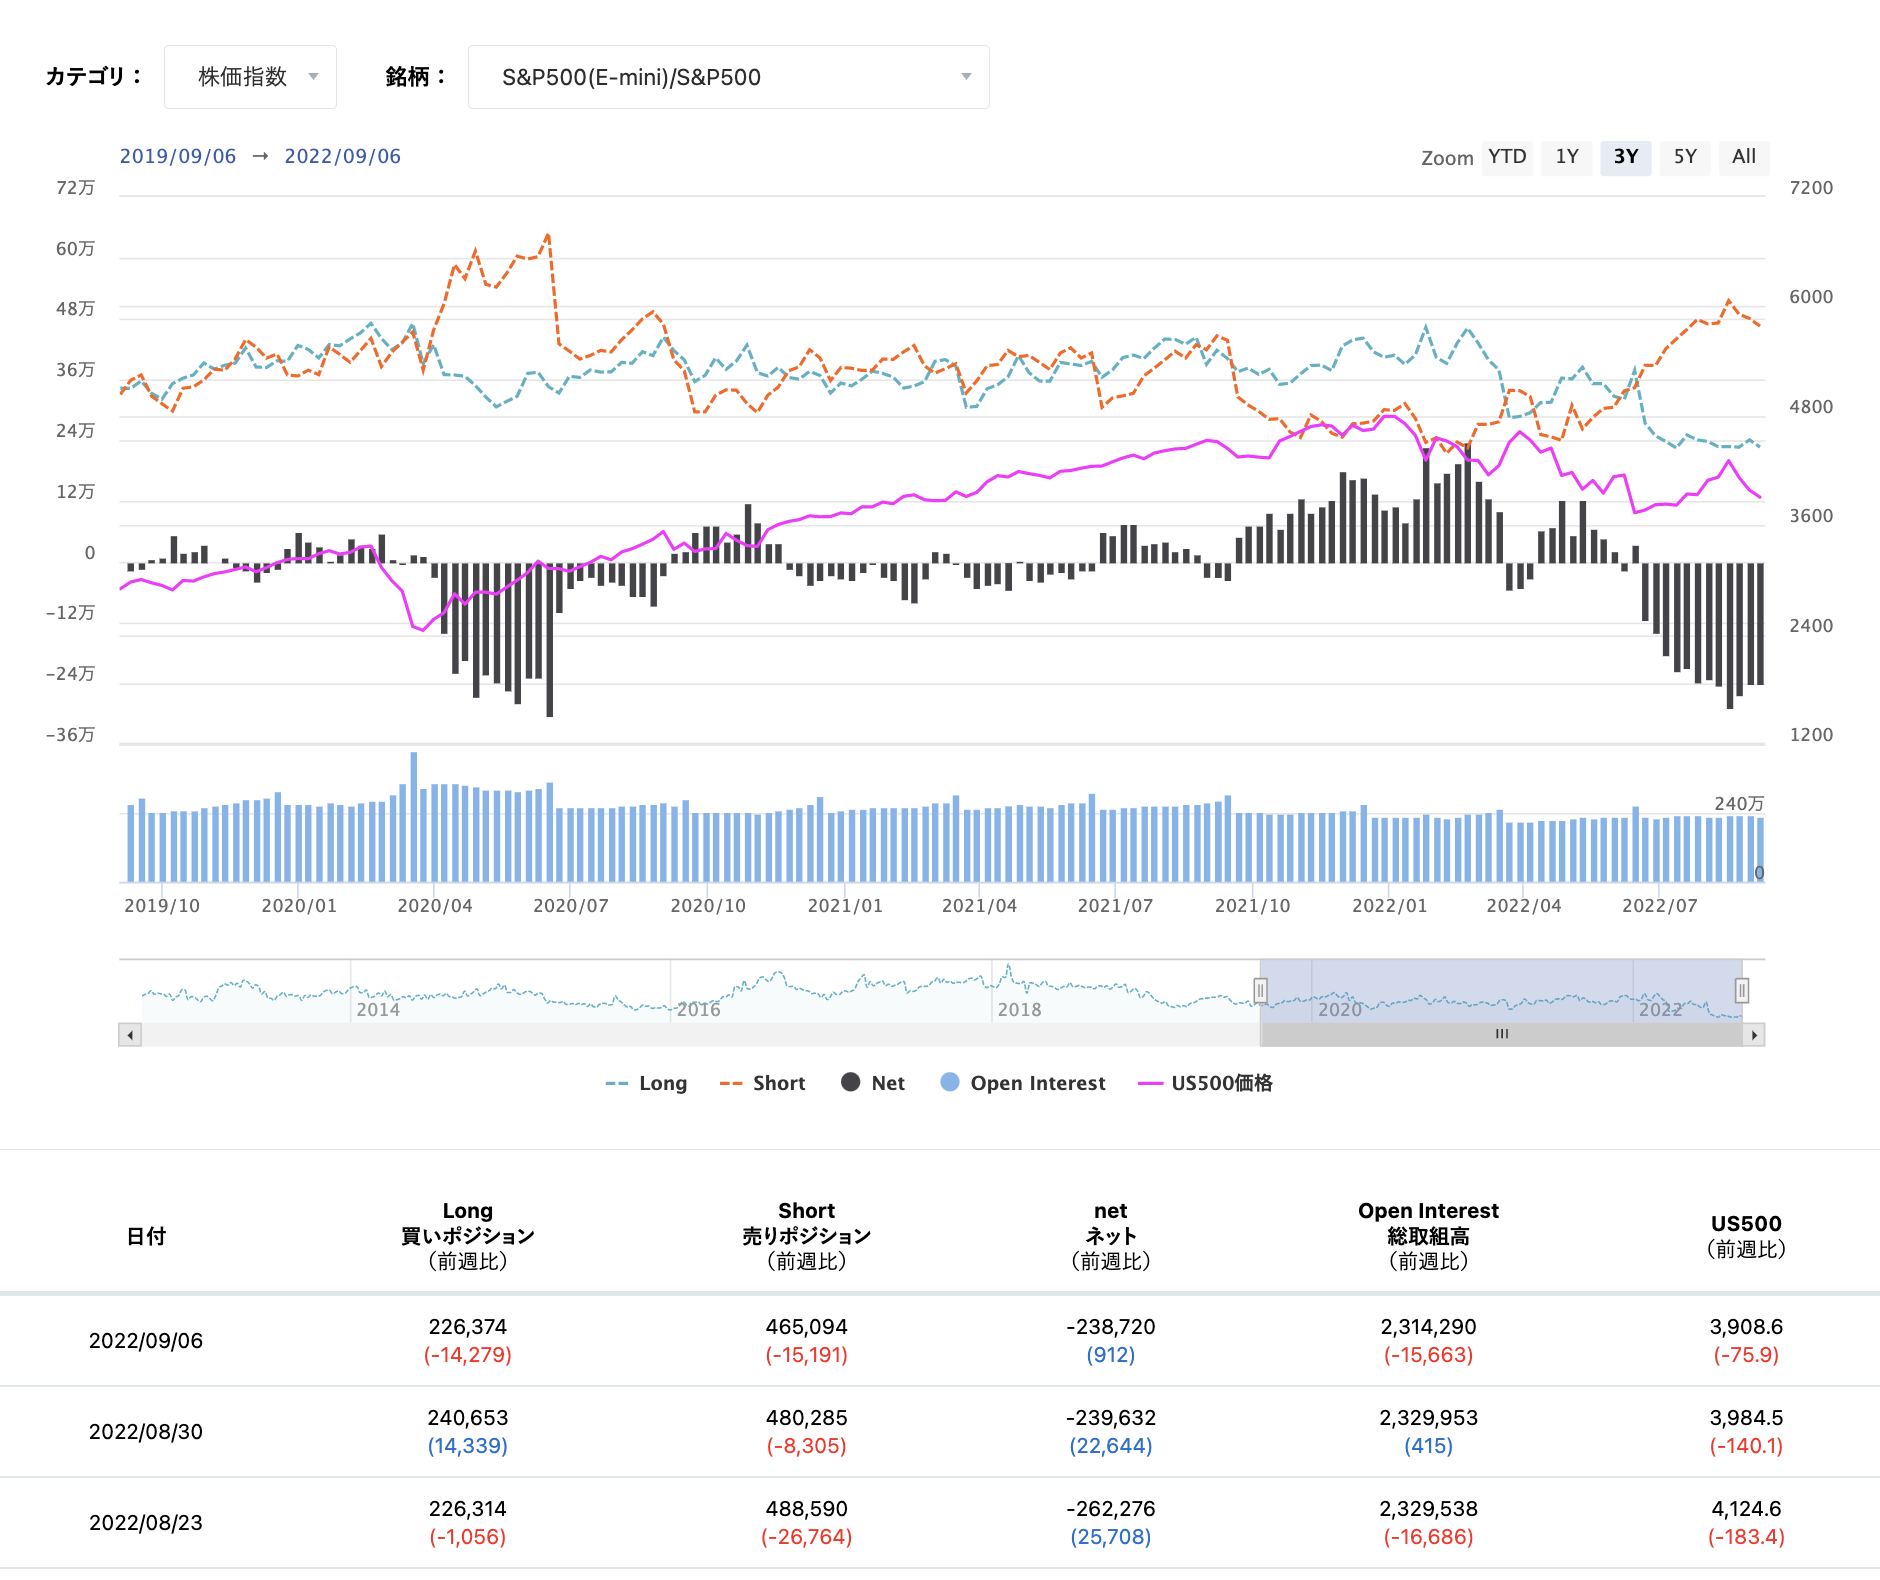The image size is (1880, 1580).
Task: Toggle the Net series in legend
Action: (x=873, y=1083)
